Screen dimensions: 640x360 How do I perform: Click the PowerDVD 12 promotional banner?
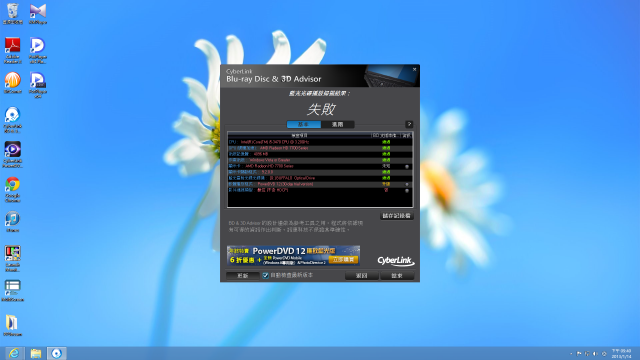pyautogui.click(x=293, y=256)
